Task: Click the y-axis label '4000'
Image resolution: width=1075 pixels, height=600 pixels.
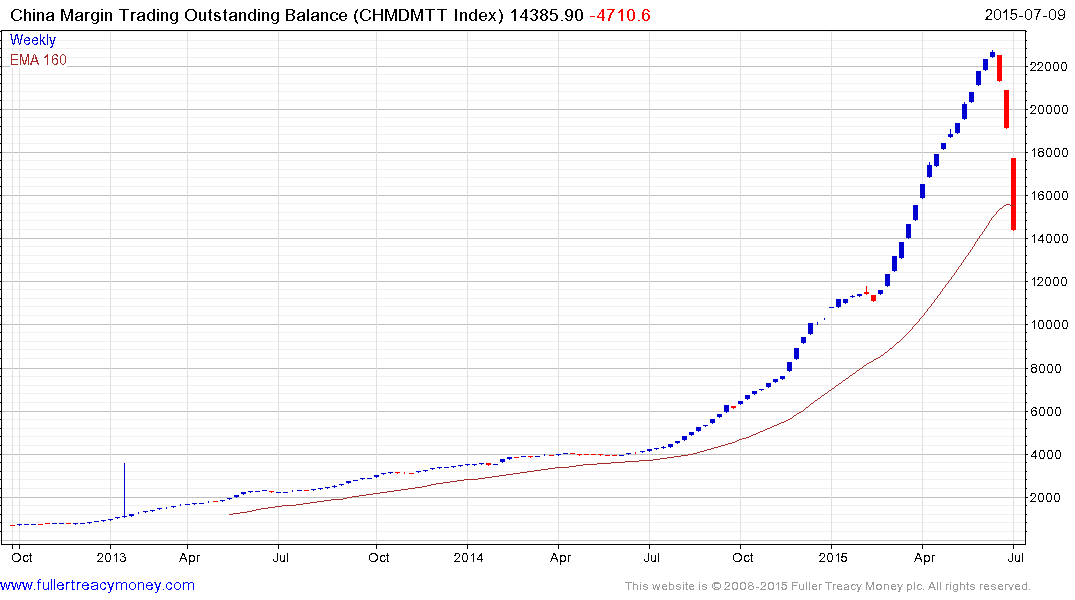Action: (x=1046, y=455)
